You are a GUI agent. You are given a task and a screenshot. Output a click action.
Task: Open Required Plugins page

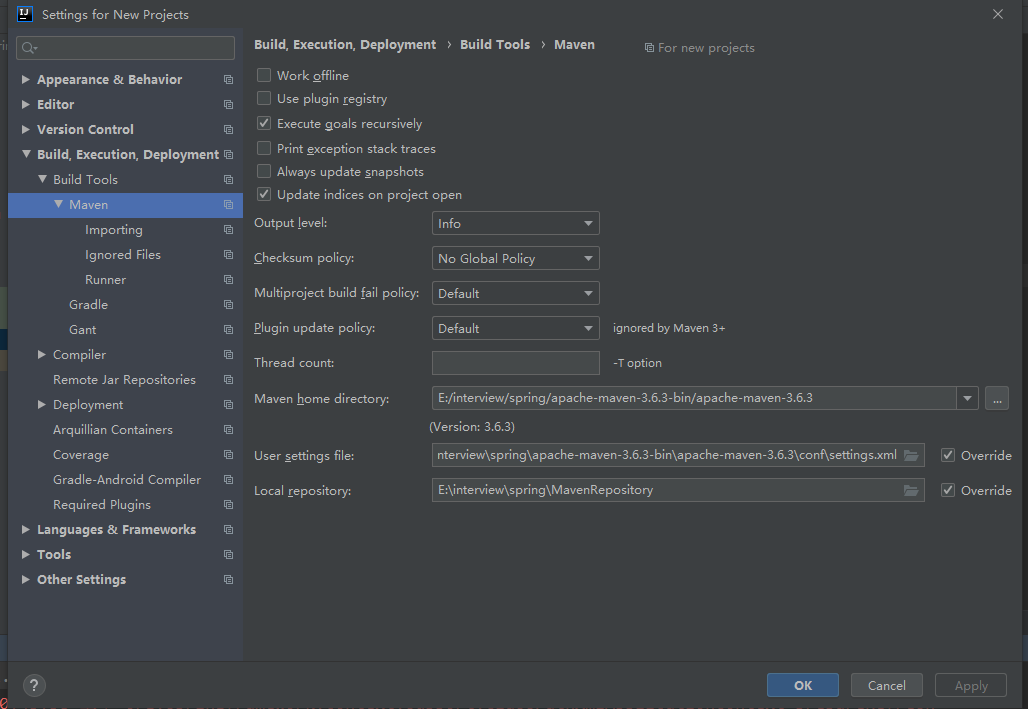(102, 504)
